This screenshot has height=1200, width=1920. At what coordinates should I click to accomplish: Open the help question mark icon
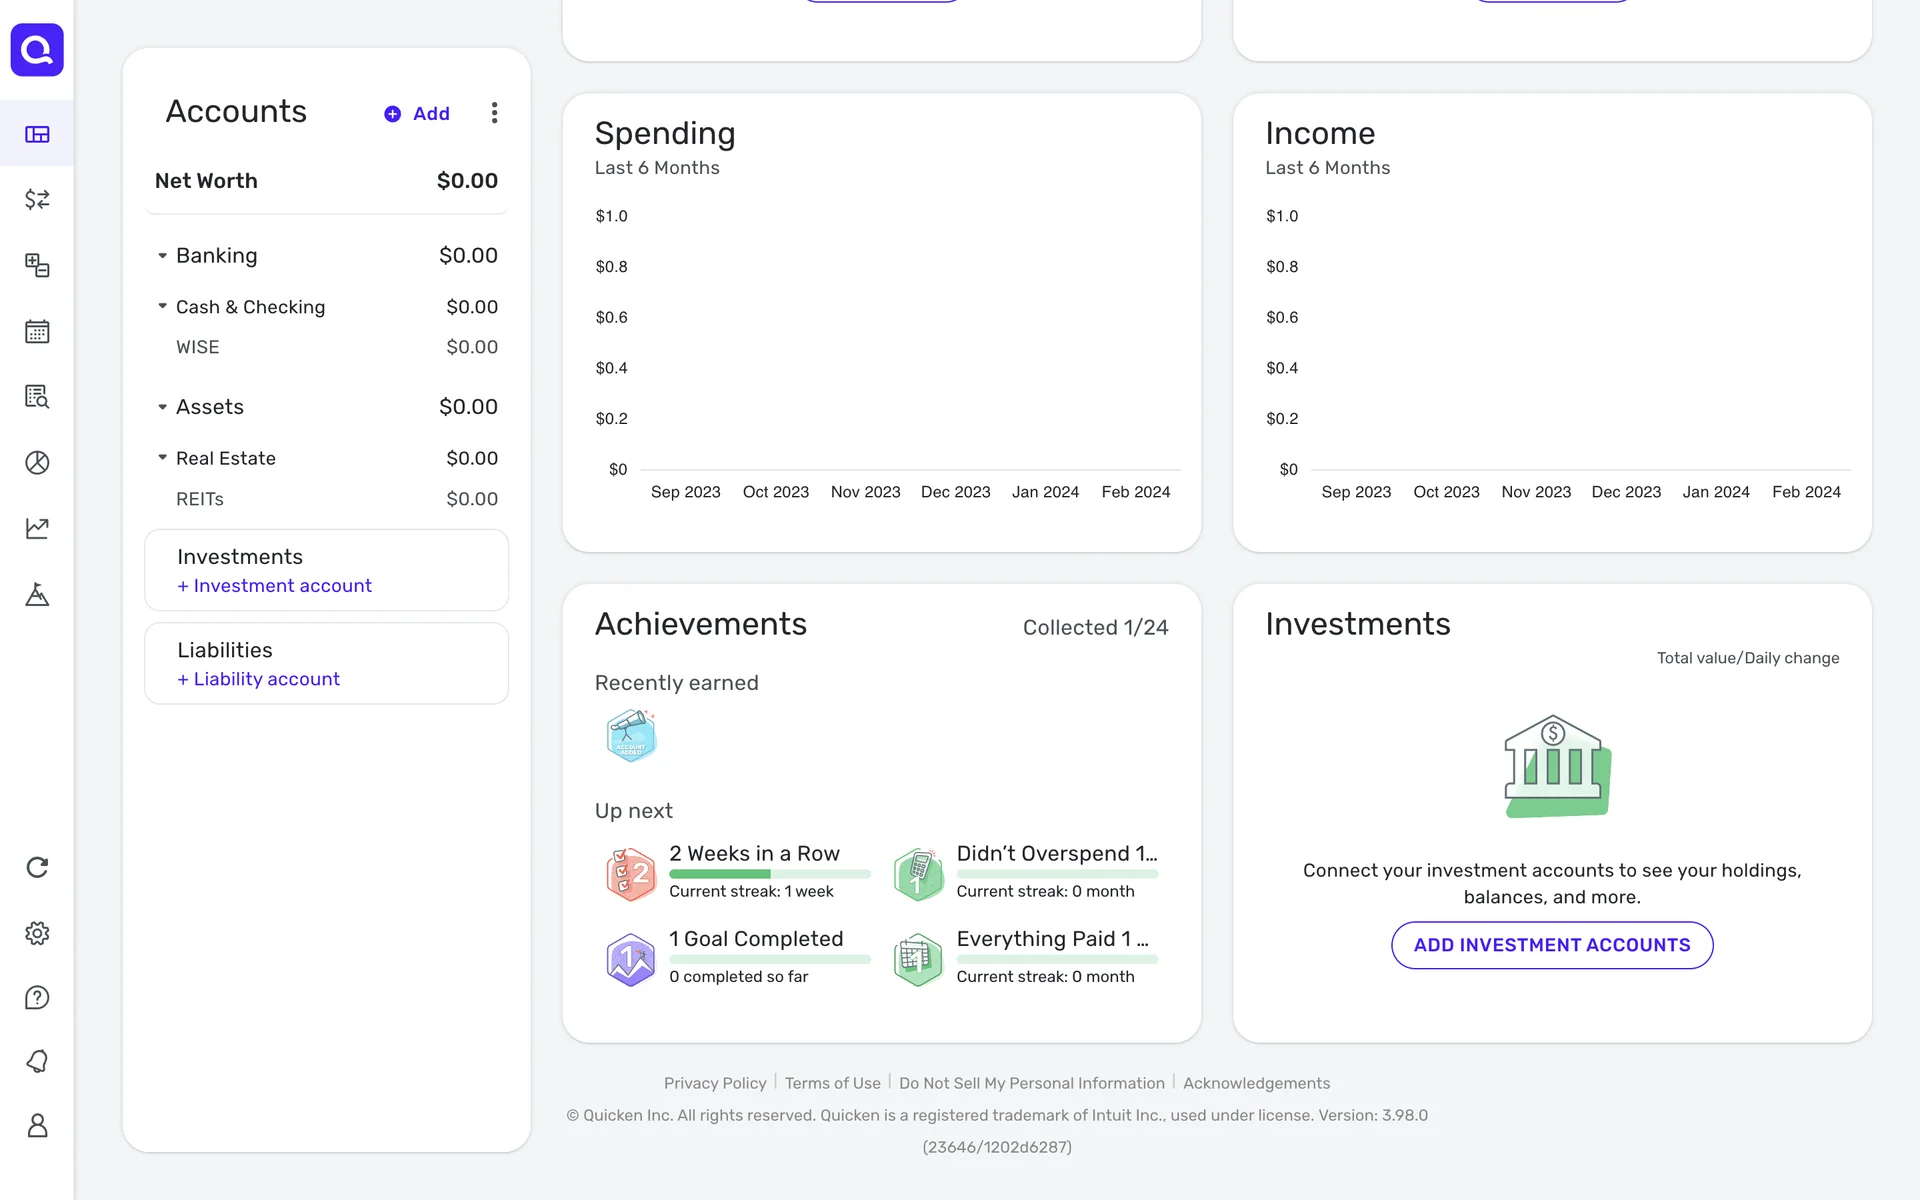tap(37, 997)
